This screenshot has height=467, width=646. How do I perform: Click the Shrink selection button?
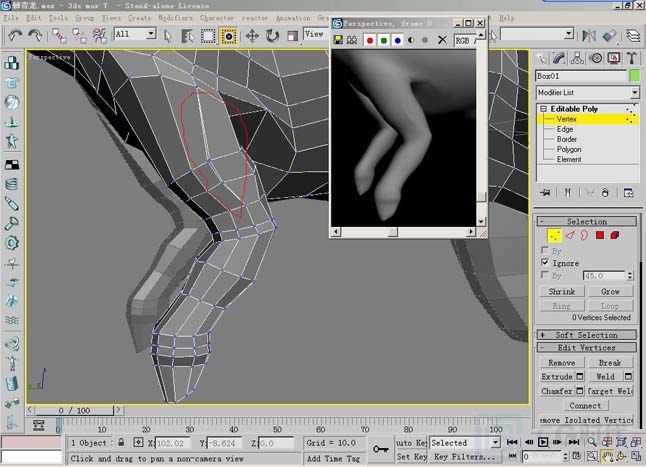coord(562,291)
